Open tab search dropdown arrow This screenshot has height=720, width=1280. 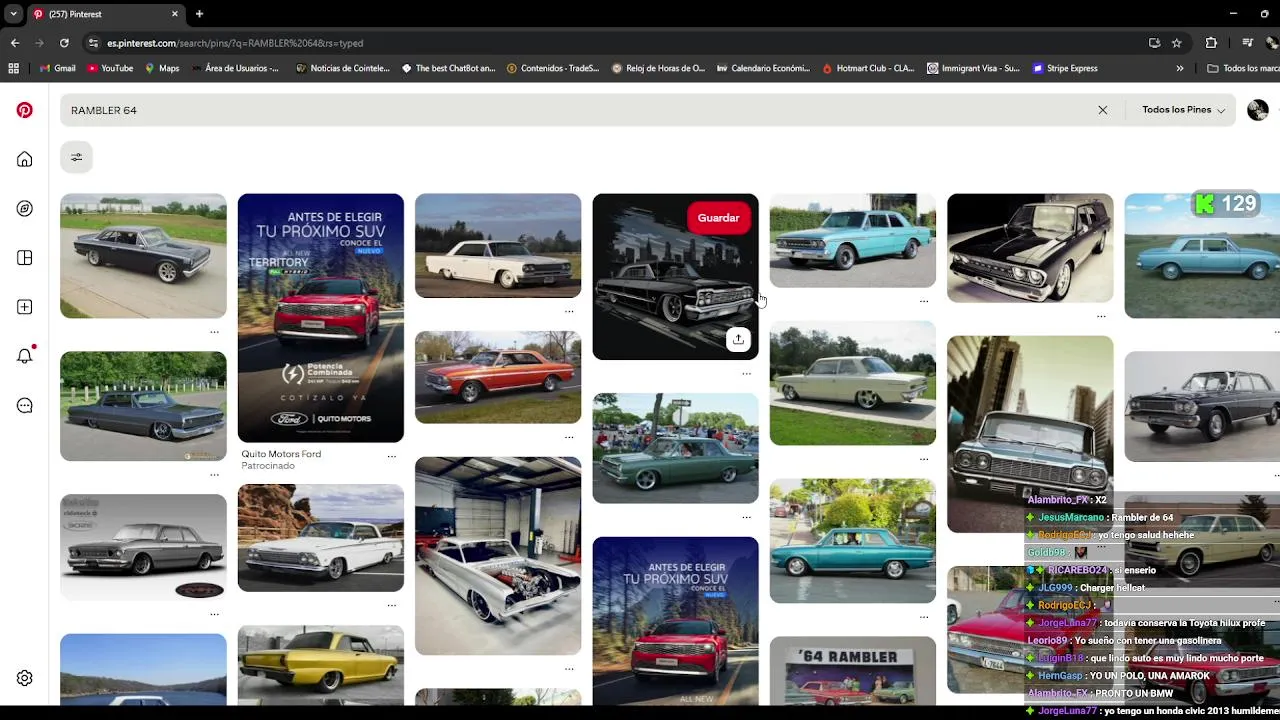click(13, 14)
